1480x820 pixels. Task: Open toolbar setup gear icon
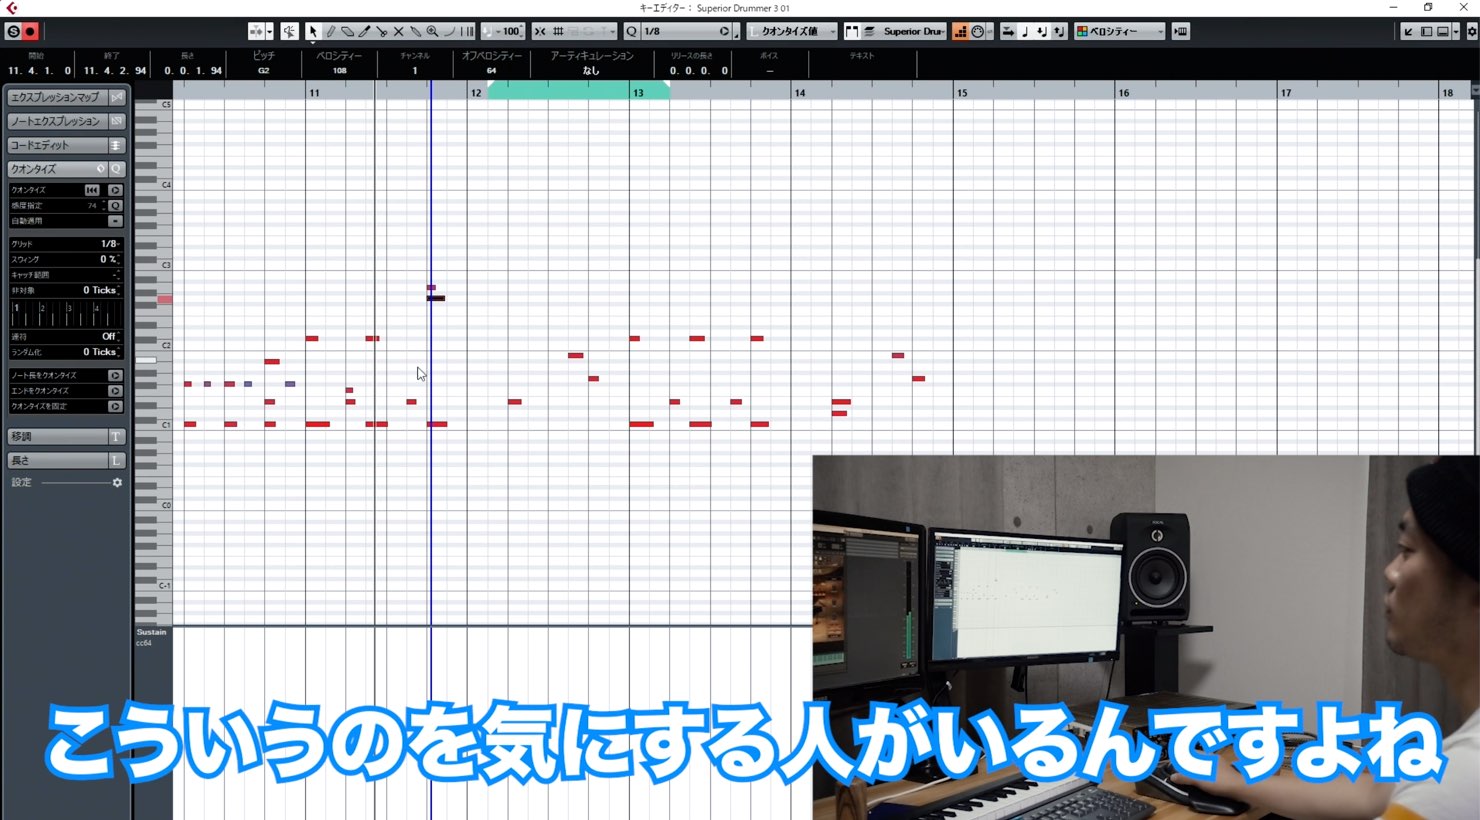tap(1471, 32)
